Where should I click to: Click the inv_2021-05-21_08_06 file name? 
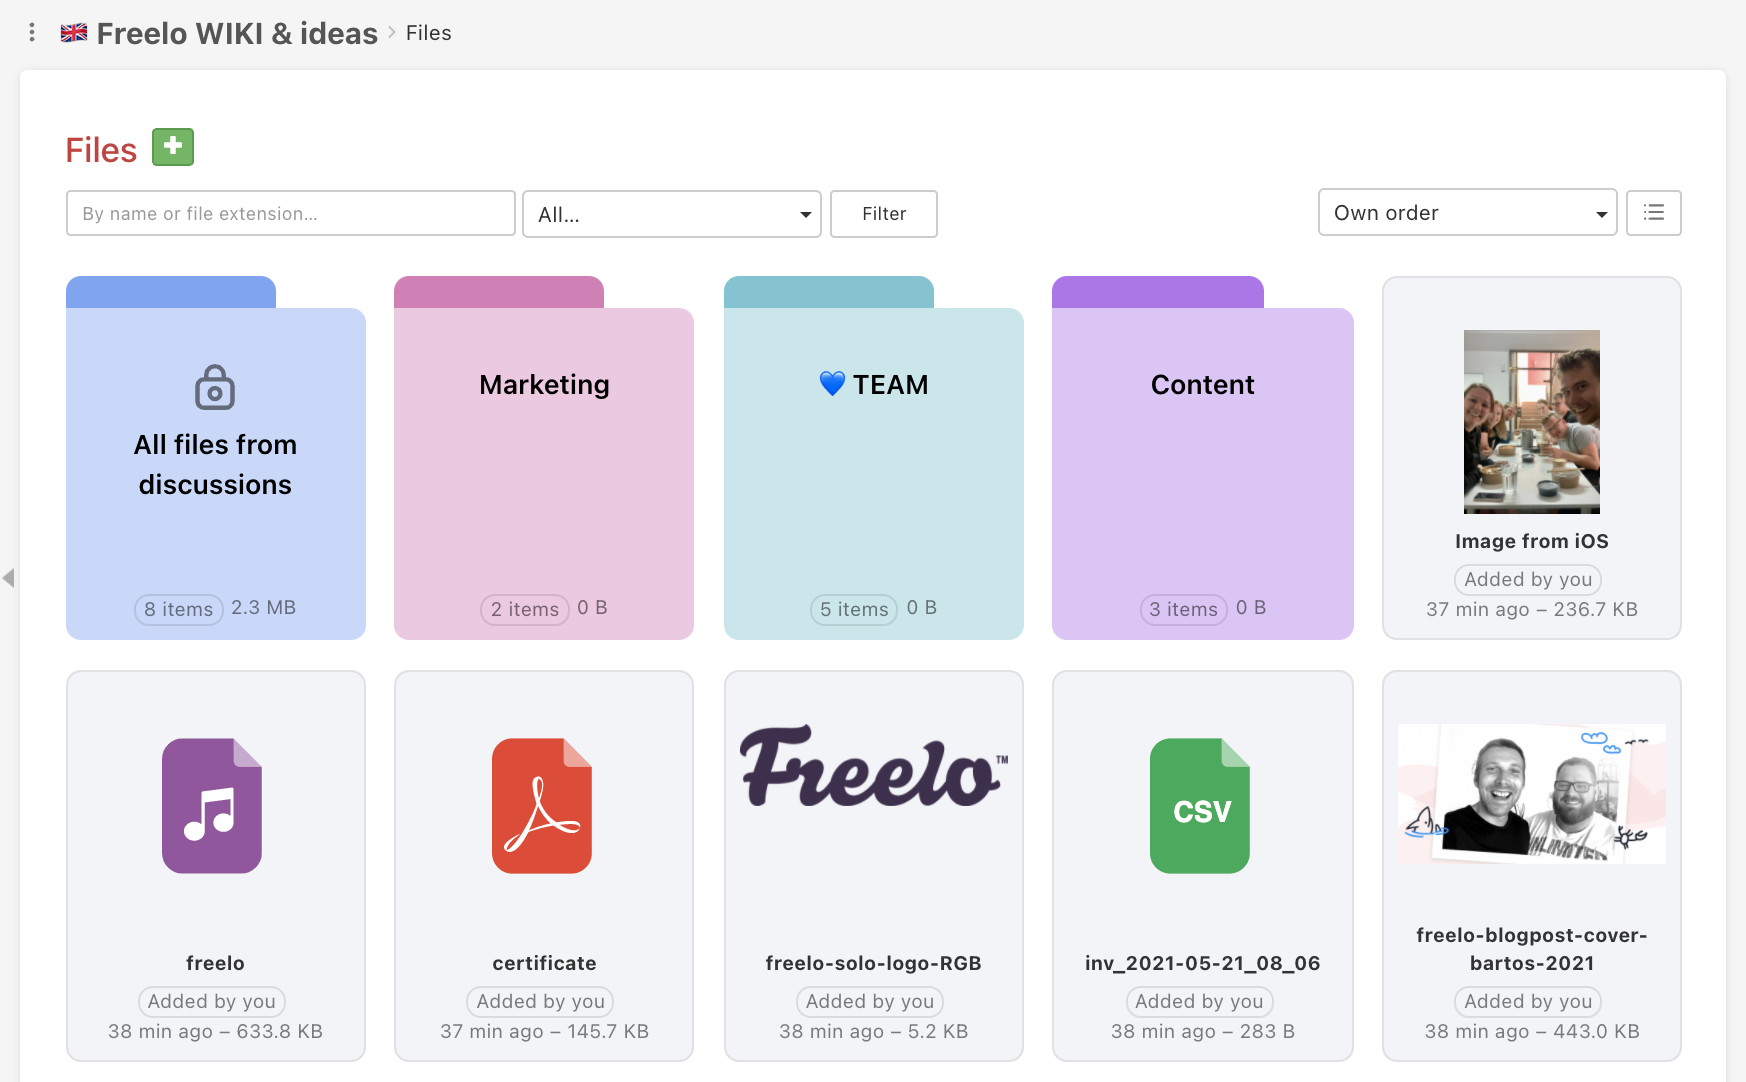pyautogui.click(x=1203, y=963)
